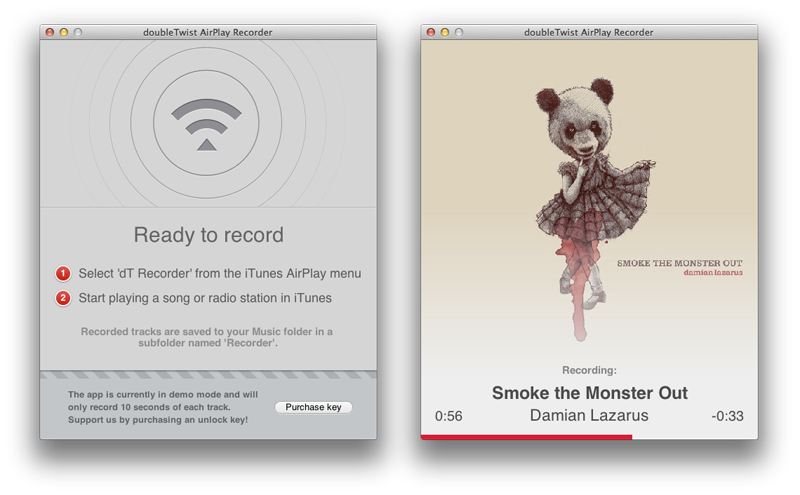Screen dimensions: 800x495
Task: Click the 'Recording:' label
Action: click(x=589, y=370)
